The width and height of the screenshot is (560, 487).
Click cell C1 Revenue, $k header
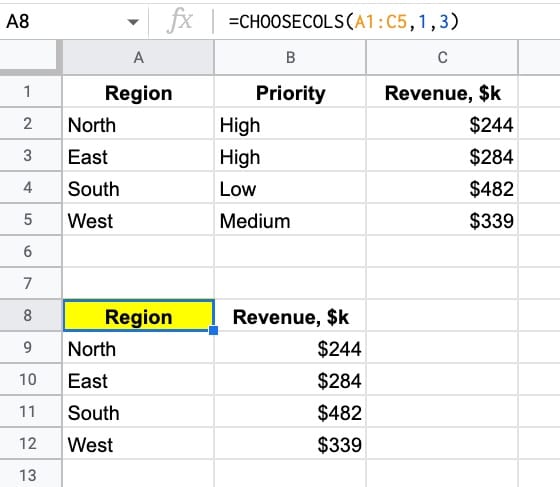pos(442,92)
